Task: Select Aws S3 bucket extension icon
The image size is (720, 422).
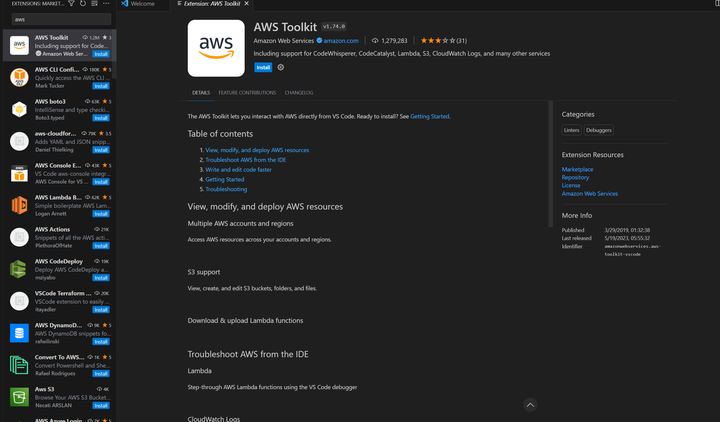Action: tap(19, 397)
